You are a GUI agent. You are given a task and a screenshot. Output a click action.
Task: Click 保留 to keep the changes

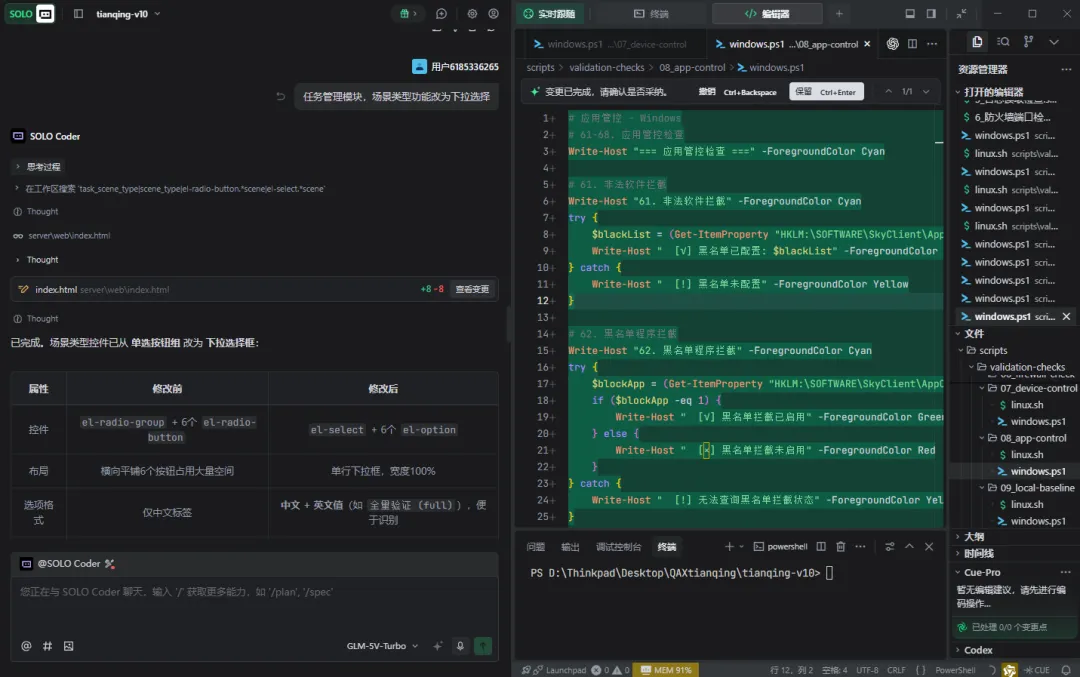coord(827,92)
